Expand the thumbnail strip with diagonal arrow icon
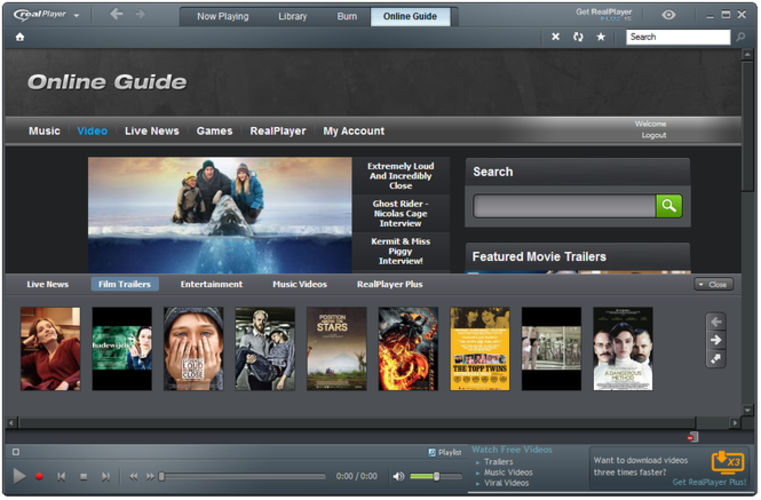761x500 pixels. 716,359
